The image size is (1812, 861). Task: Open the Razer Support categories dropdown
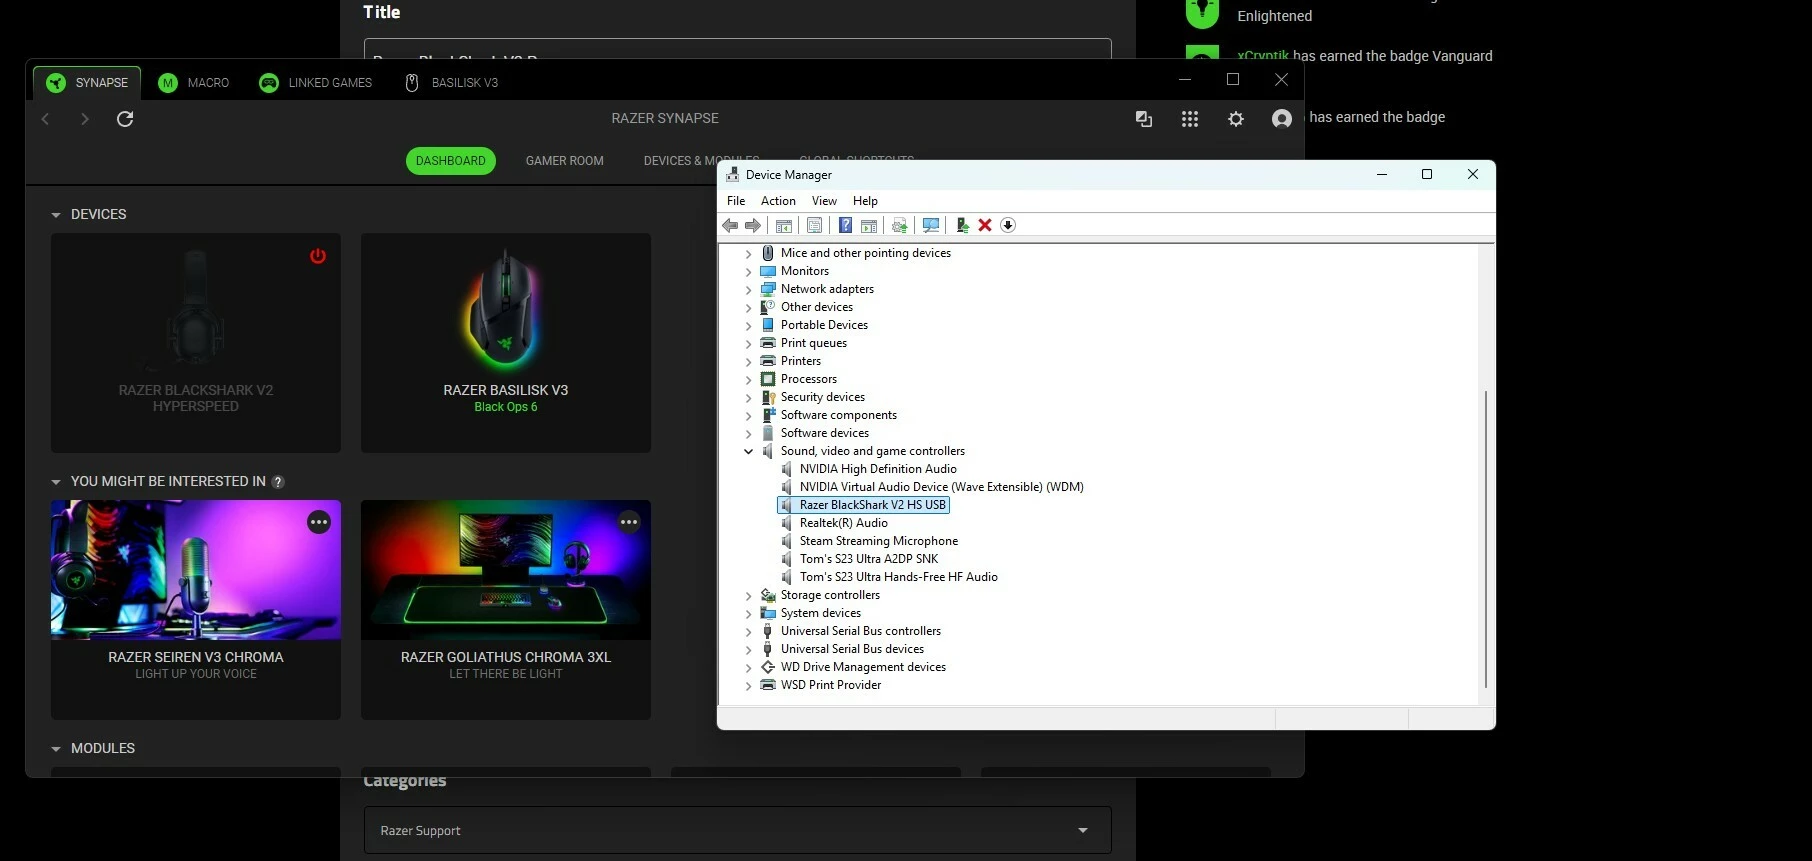pos(738,830)
